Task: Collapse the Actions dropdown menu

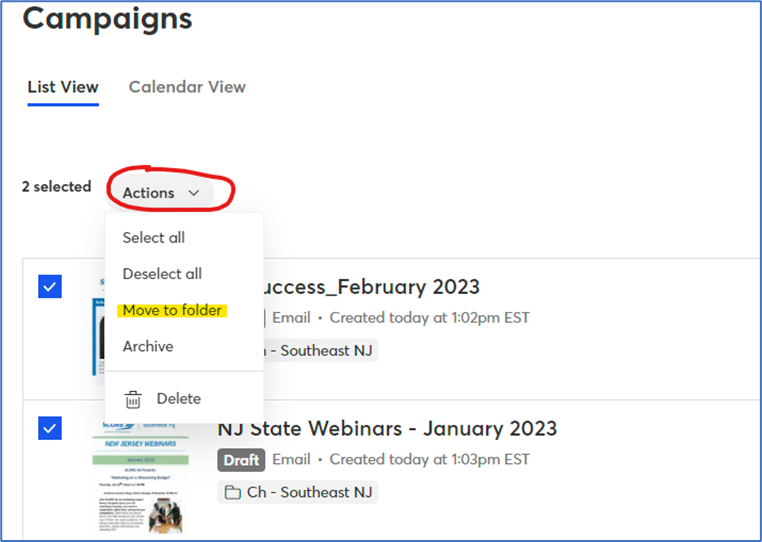Action: point(161,193)
